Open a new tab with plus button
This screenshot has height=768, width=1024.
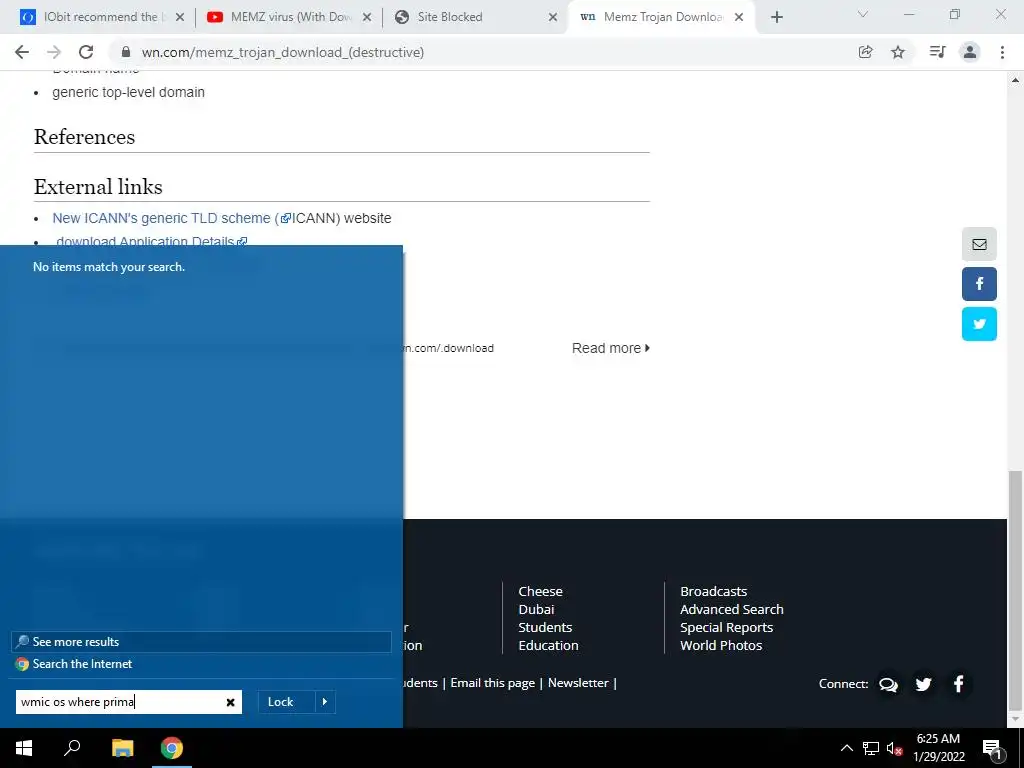click(776, 18)
